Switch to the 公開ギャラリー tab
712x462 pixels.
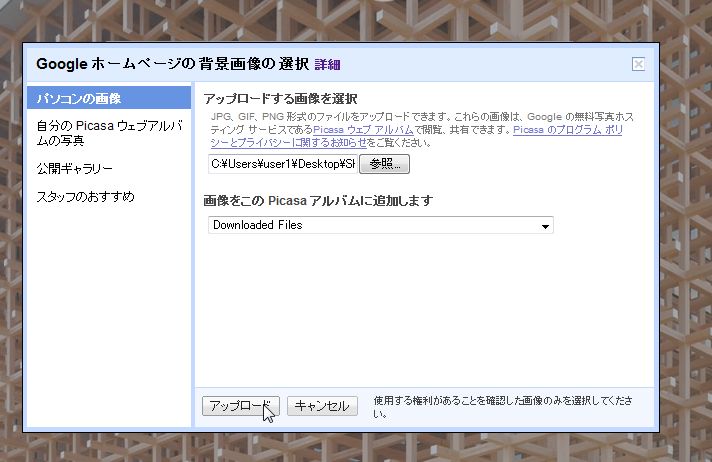(x=74, y=169)
